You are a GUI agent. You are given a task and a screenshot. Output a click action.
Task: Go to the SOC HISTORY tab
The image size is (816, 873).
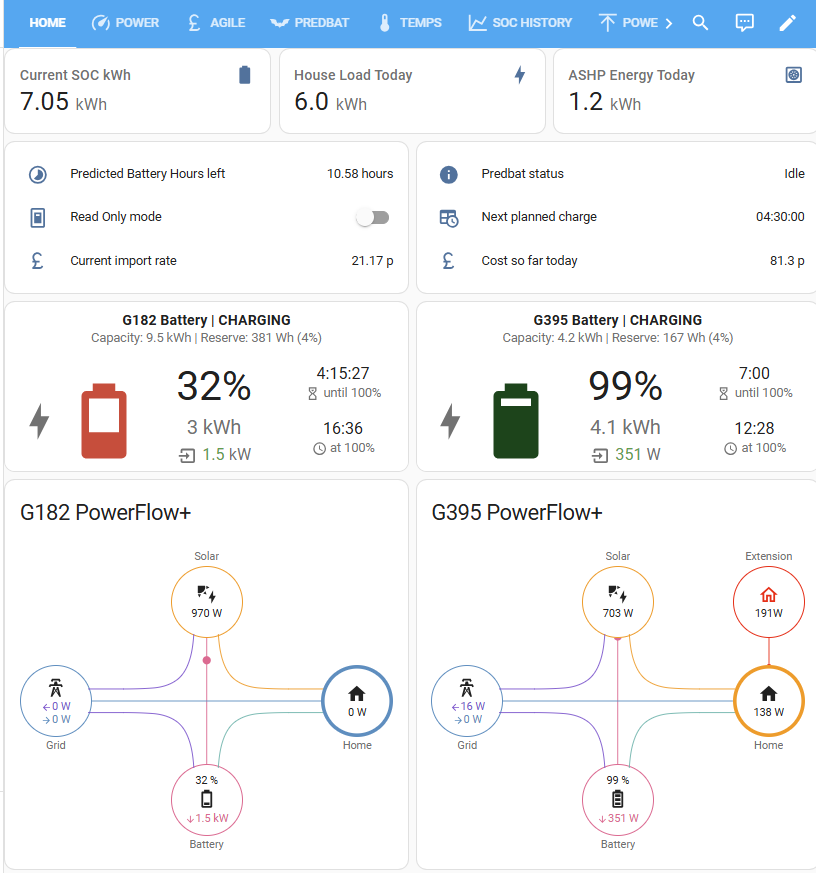520,23
